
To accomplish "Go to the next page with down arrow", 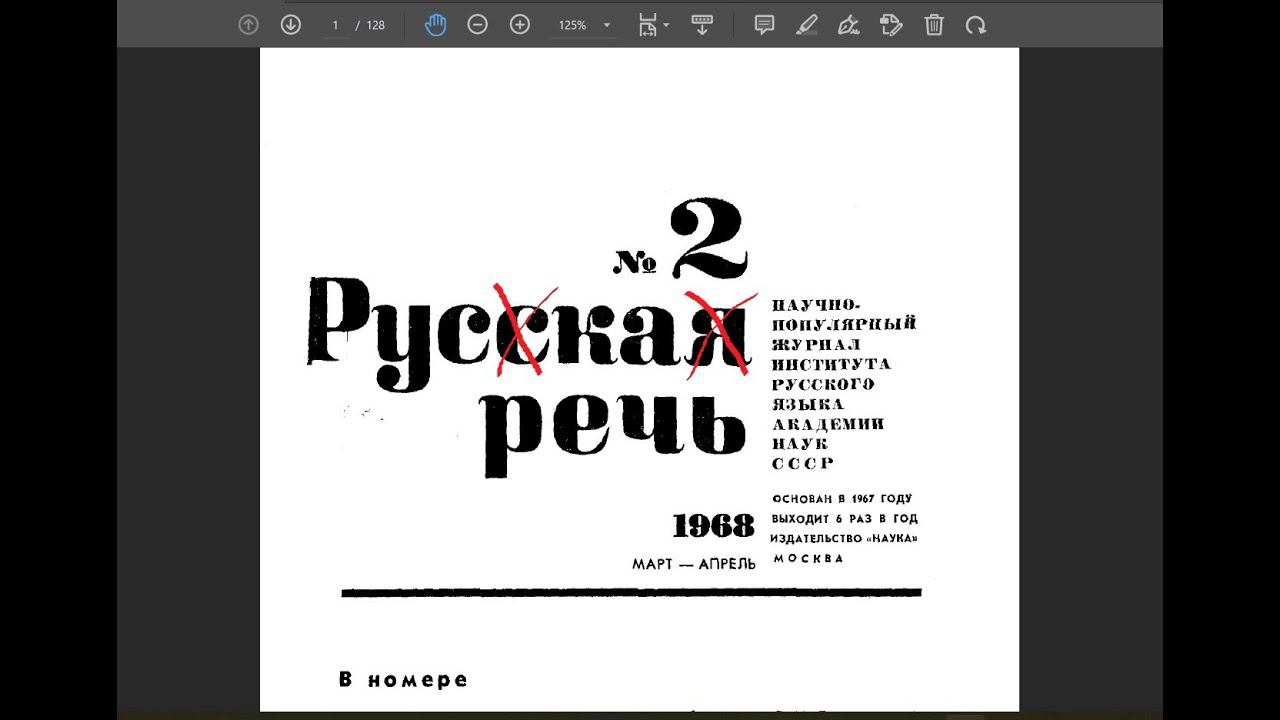I will [x=291, y=25].
